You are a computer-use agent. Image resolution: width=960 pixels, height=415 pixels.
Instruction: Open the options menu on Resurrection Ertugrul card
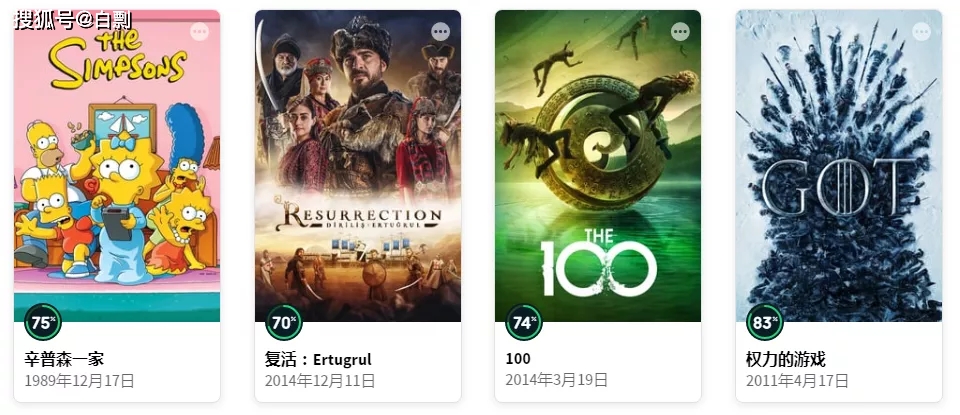pos(440,31)
